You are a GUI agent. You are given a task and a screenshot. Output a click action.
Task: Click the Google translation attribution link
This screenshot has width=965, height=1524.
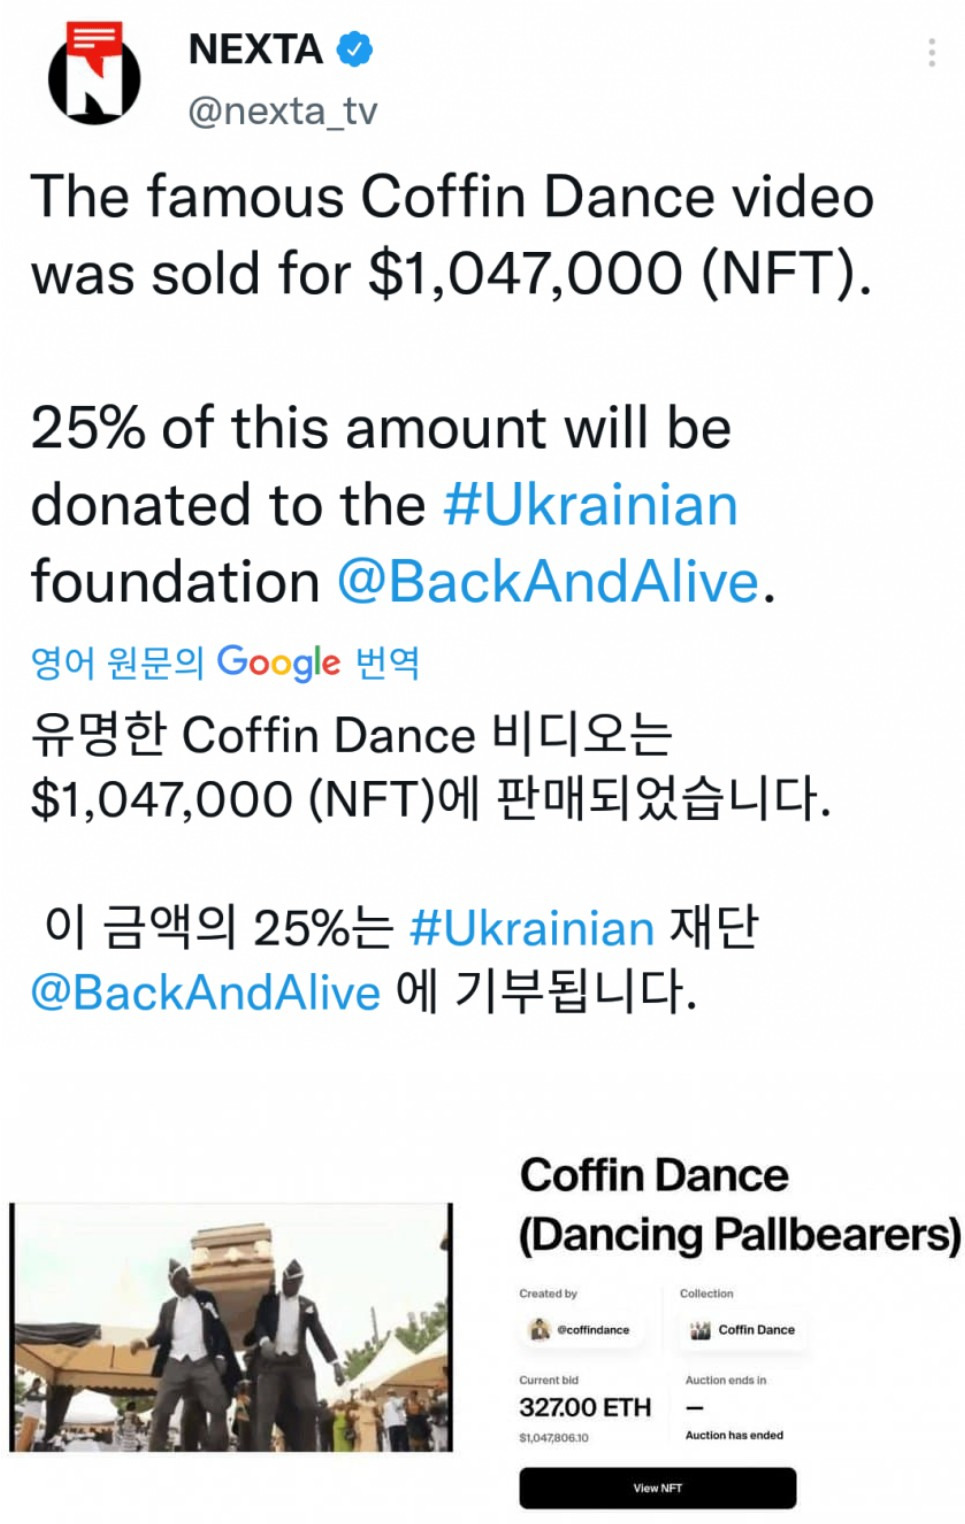pyautogui.click(x=224, y=662)
